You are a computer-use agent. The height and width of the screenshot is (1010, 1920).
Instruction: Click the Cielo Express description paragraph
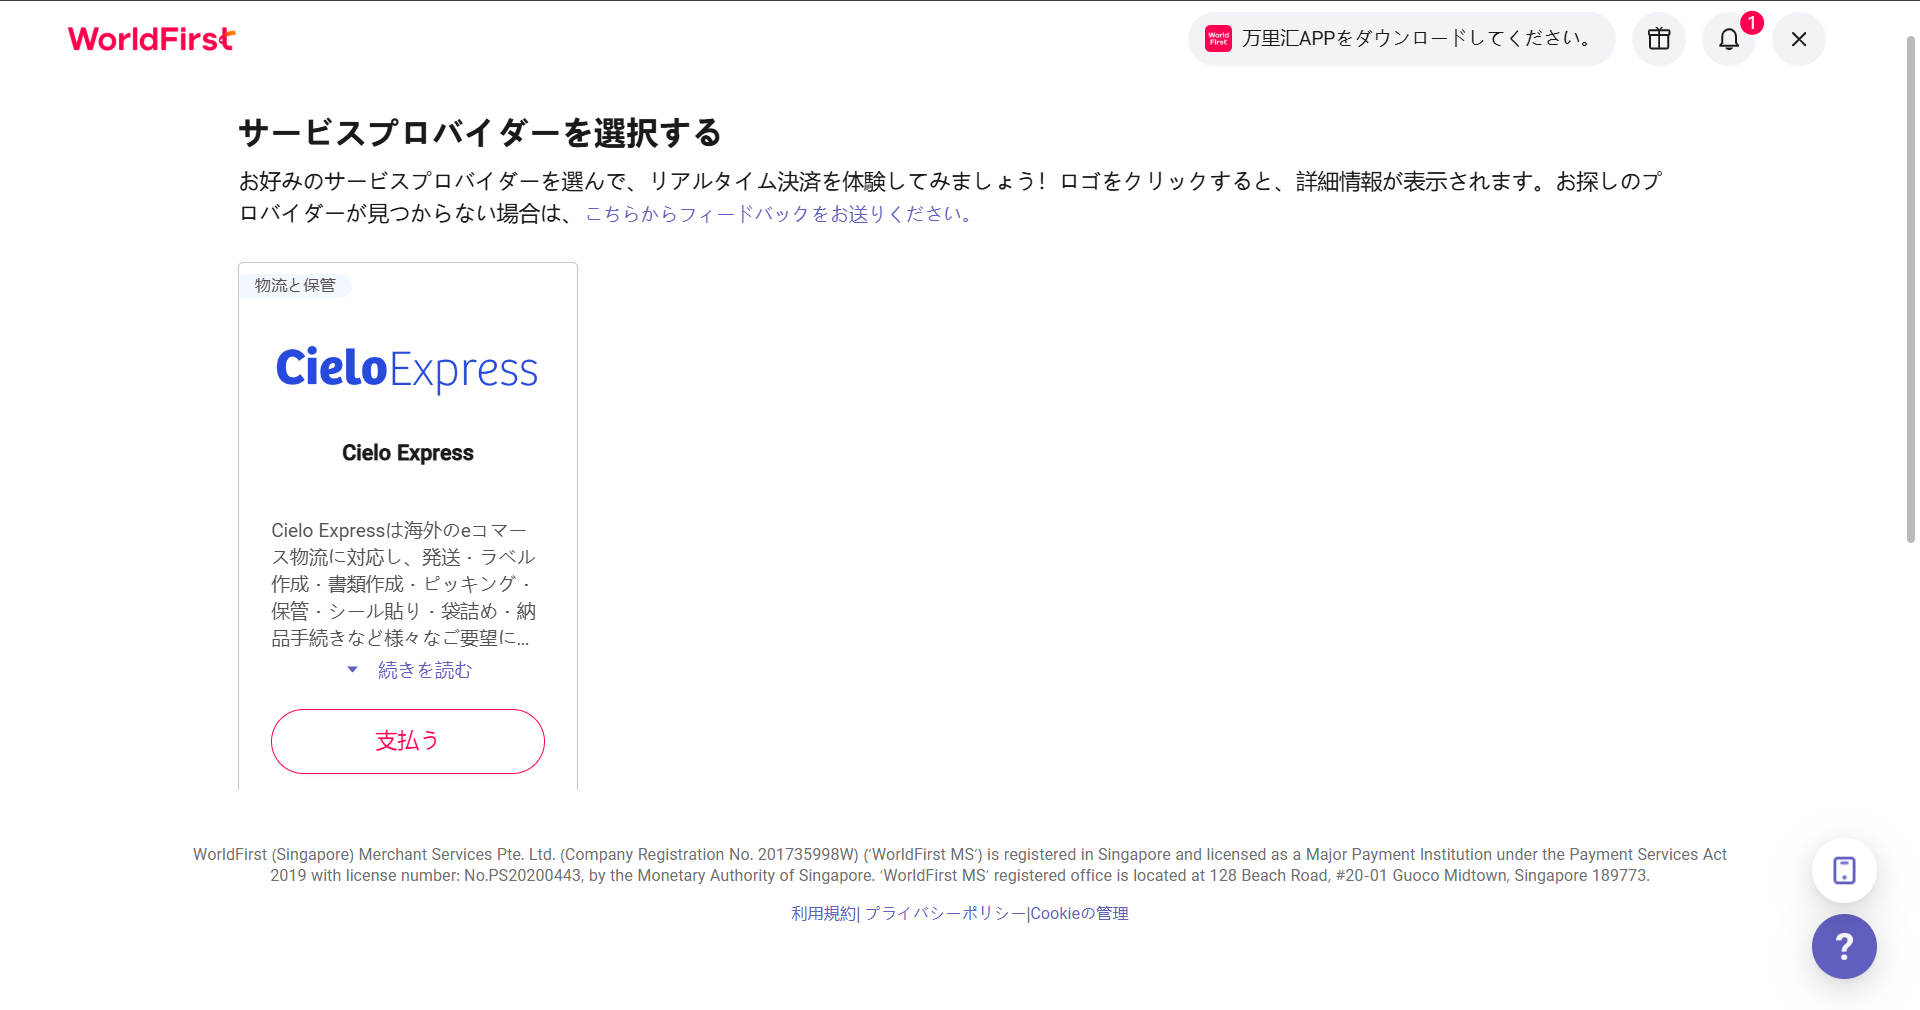coord(403,584)
